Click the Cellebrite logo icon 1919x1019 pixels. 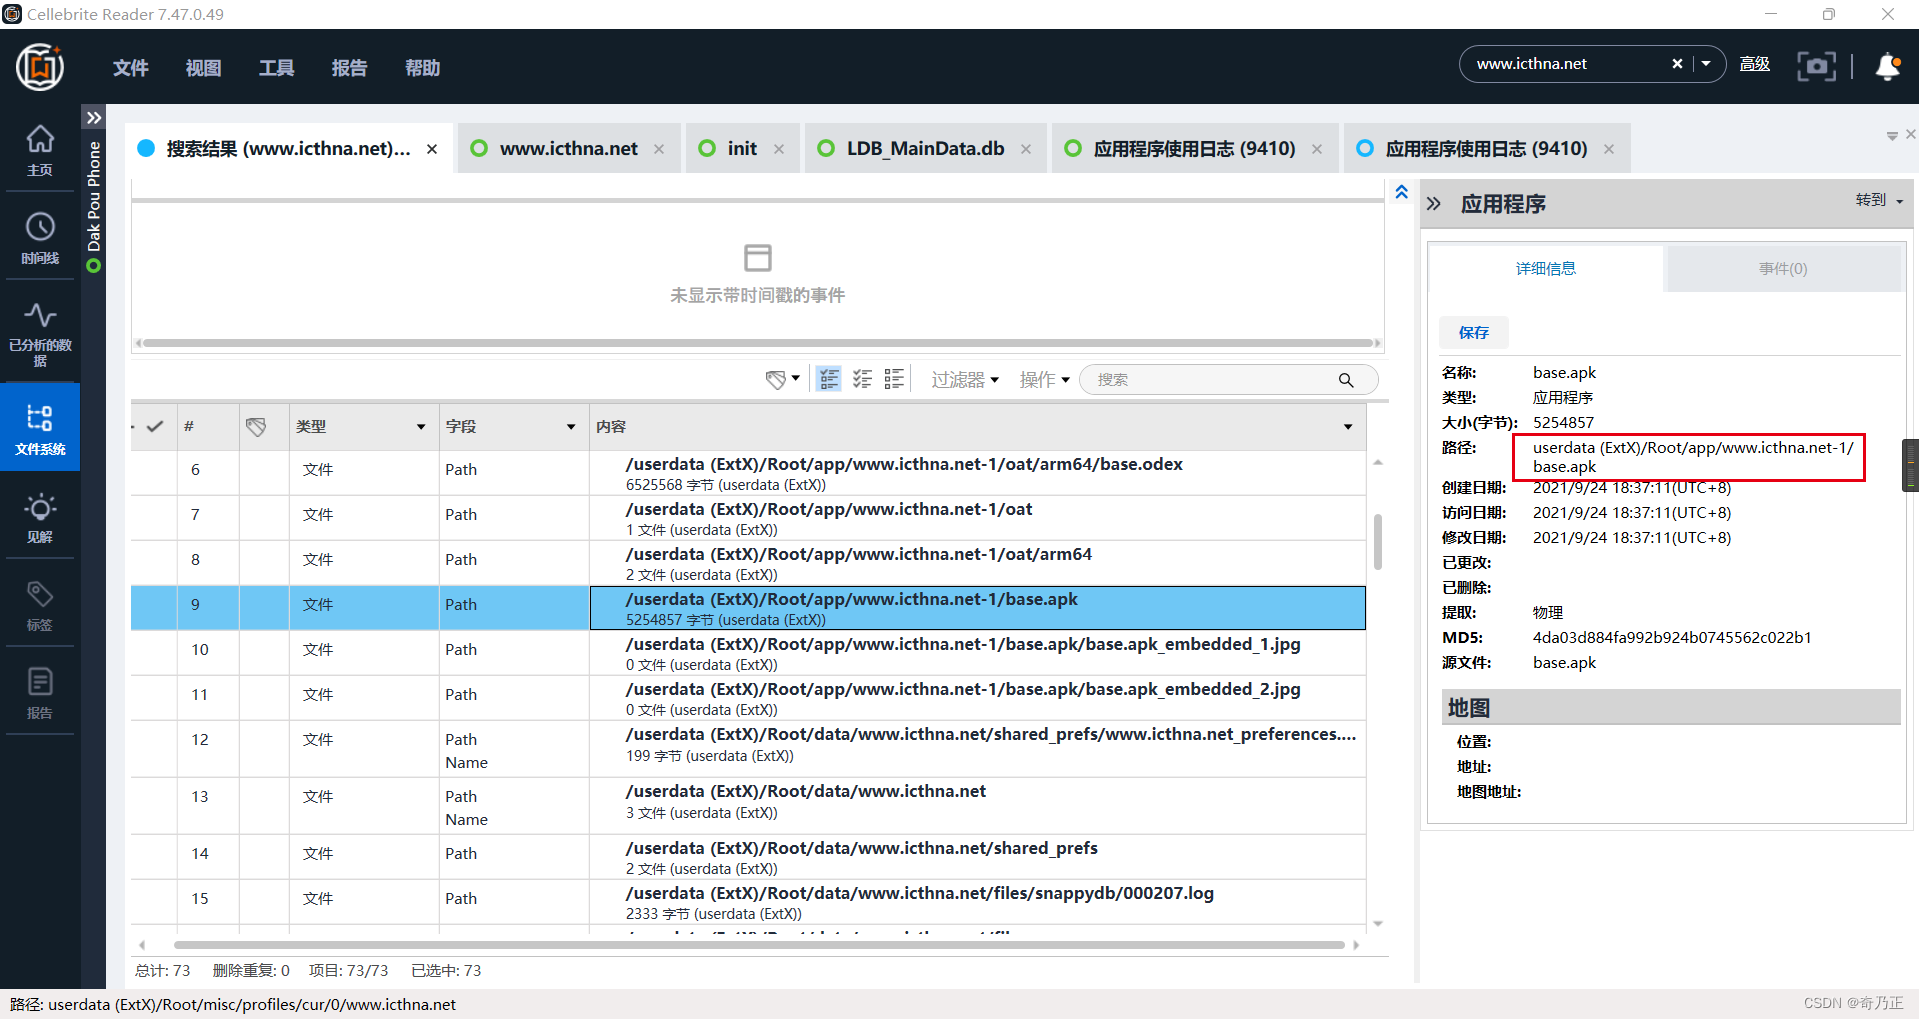point(40,67)
